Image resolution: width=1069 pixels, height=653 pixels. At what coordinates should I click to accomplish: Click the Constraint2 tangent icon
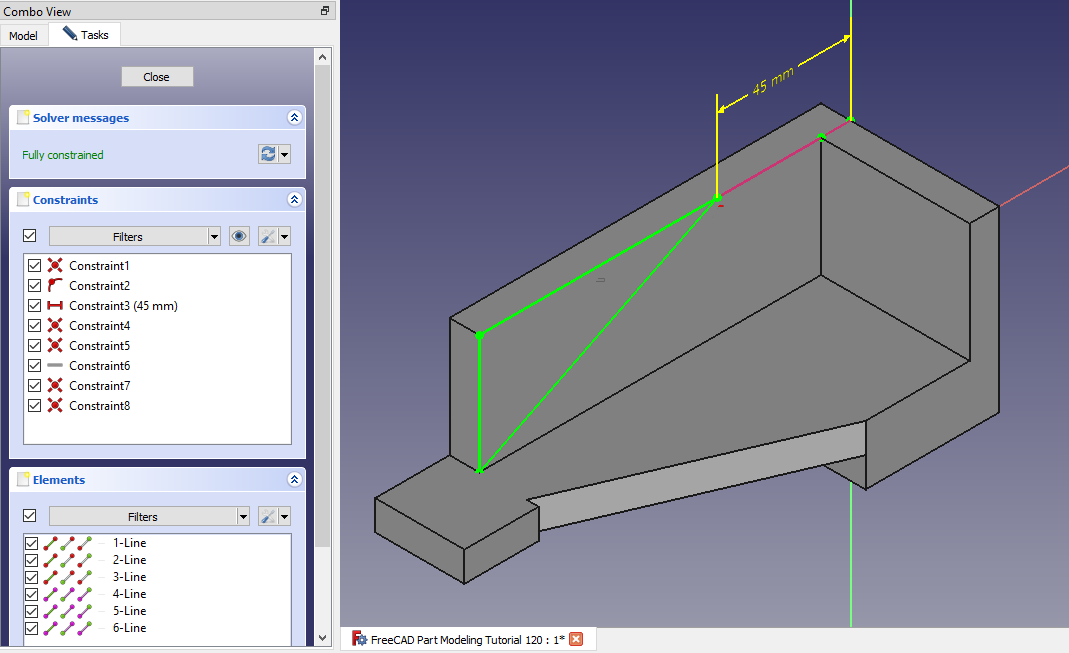pyautogui.click(x=55, y=286)
